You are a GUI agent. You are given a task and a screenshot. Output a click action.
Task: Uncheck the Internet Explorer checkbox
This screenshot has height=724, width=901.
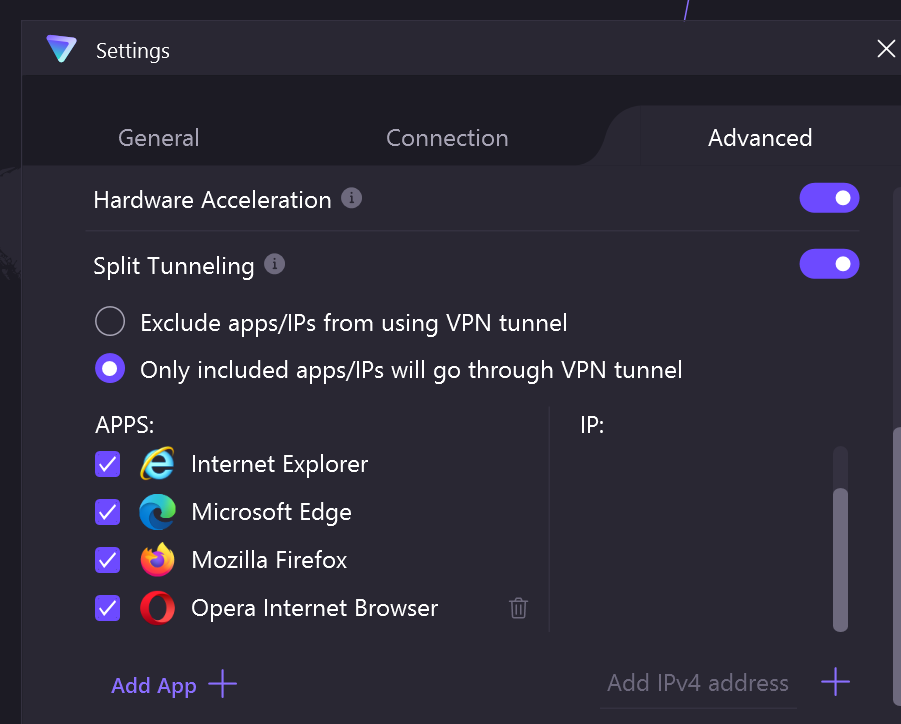(x=108, y=464)
